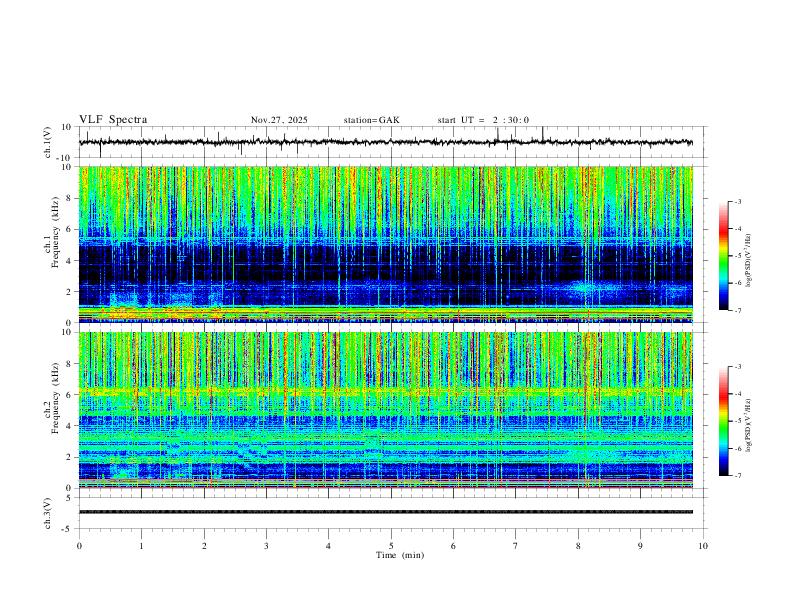Click the 'ch.3(V)' axis label
The width and height of the screenshot is (792, 612).
coord(49,513)
